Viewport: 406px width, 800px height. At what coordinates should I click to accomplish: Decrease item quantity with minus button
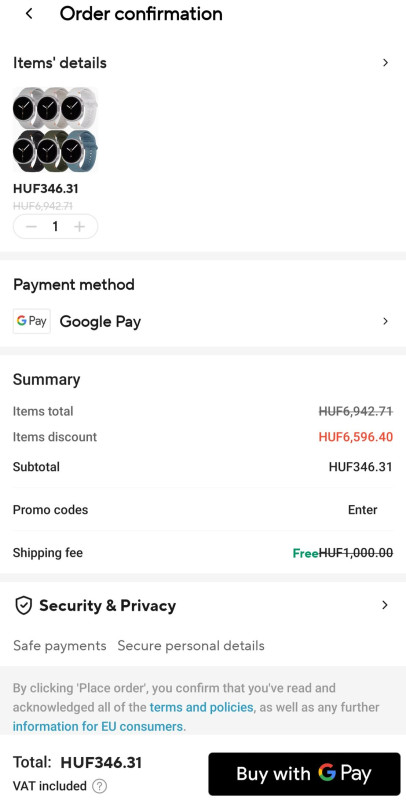tap(32, 227)
